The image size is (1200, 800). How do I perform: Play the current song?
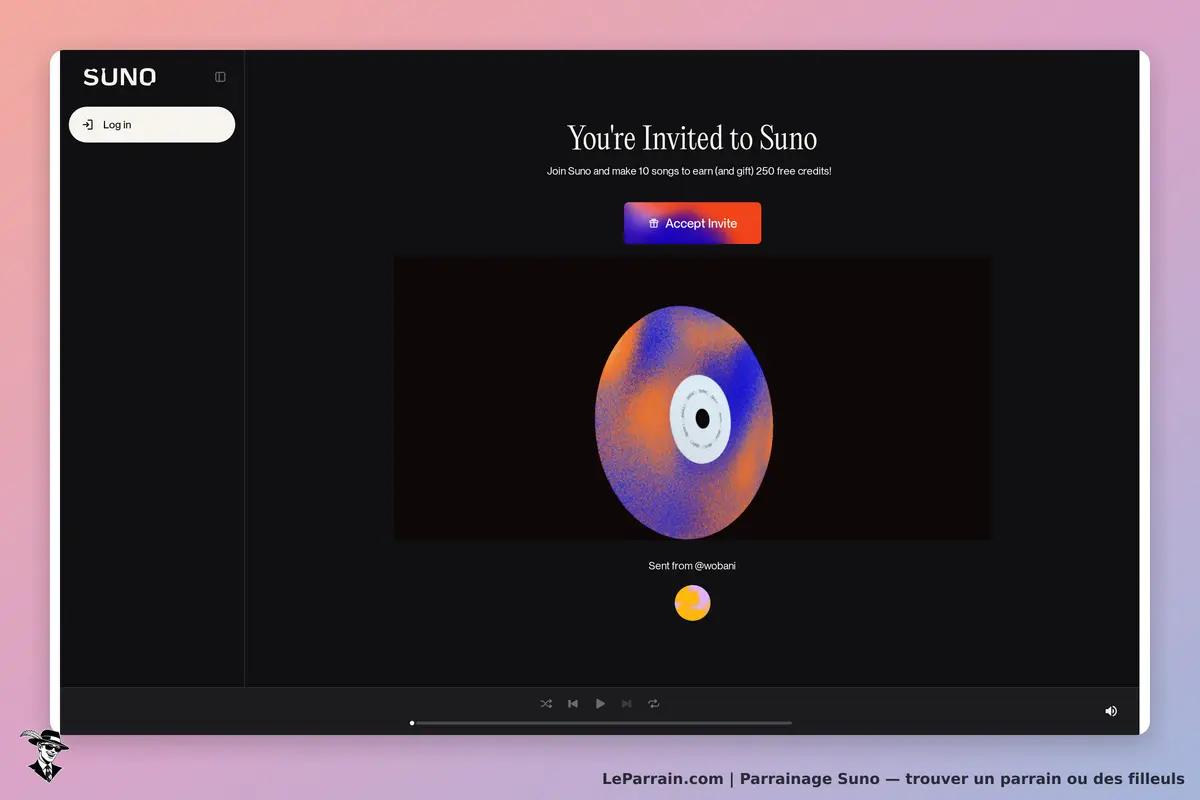(600, 704)
